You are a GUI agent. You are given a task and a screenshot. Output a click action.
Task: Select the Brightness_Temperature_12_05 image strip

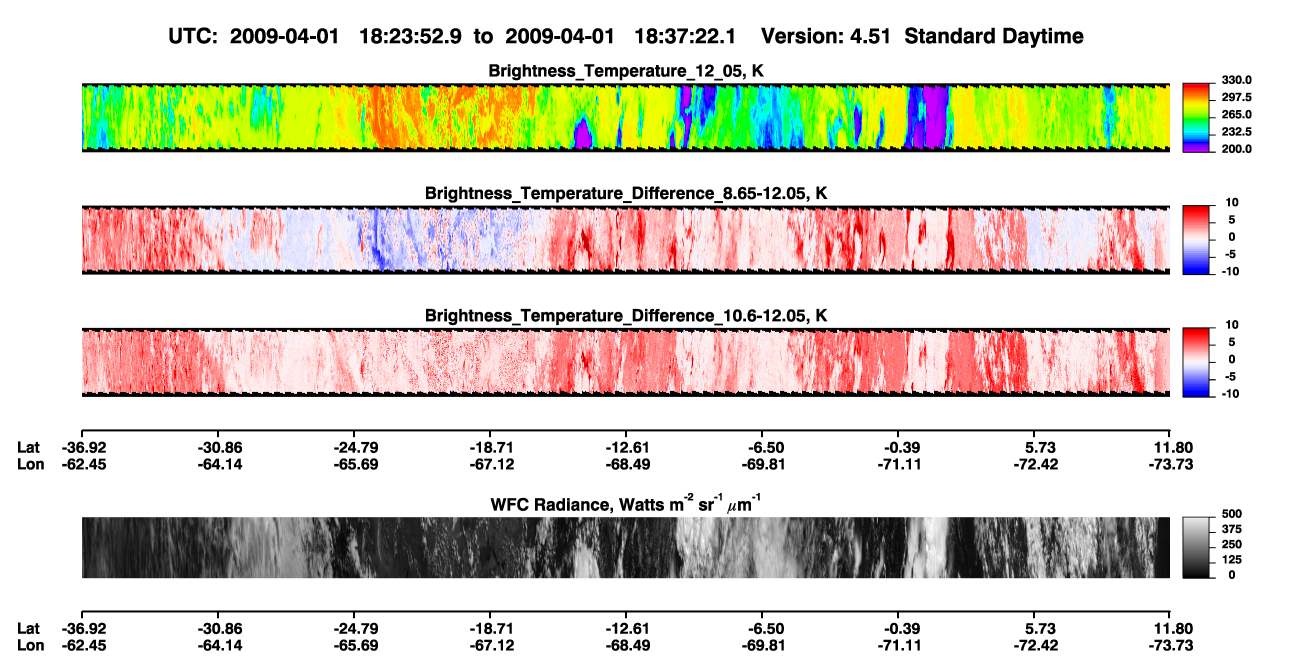click(625, 118)
